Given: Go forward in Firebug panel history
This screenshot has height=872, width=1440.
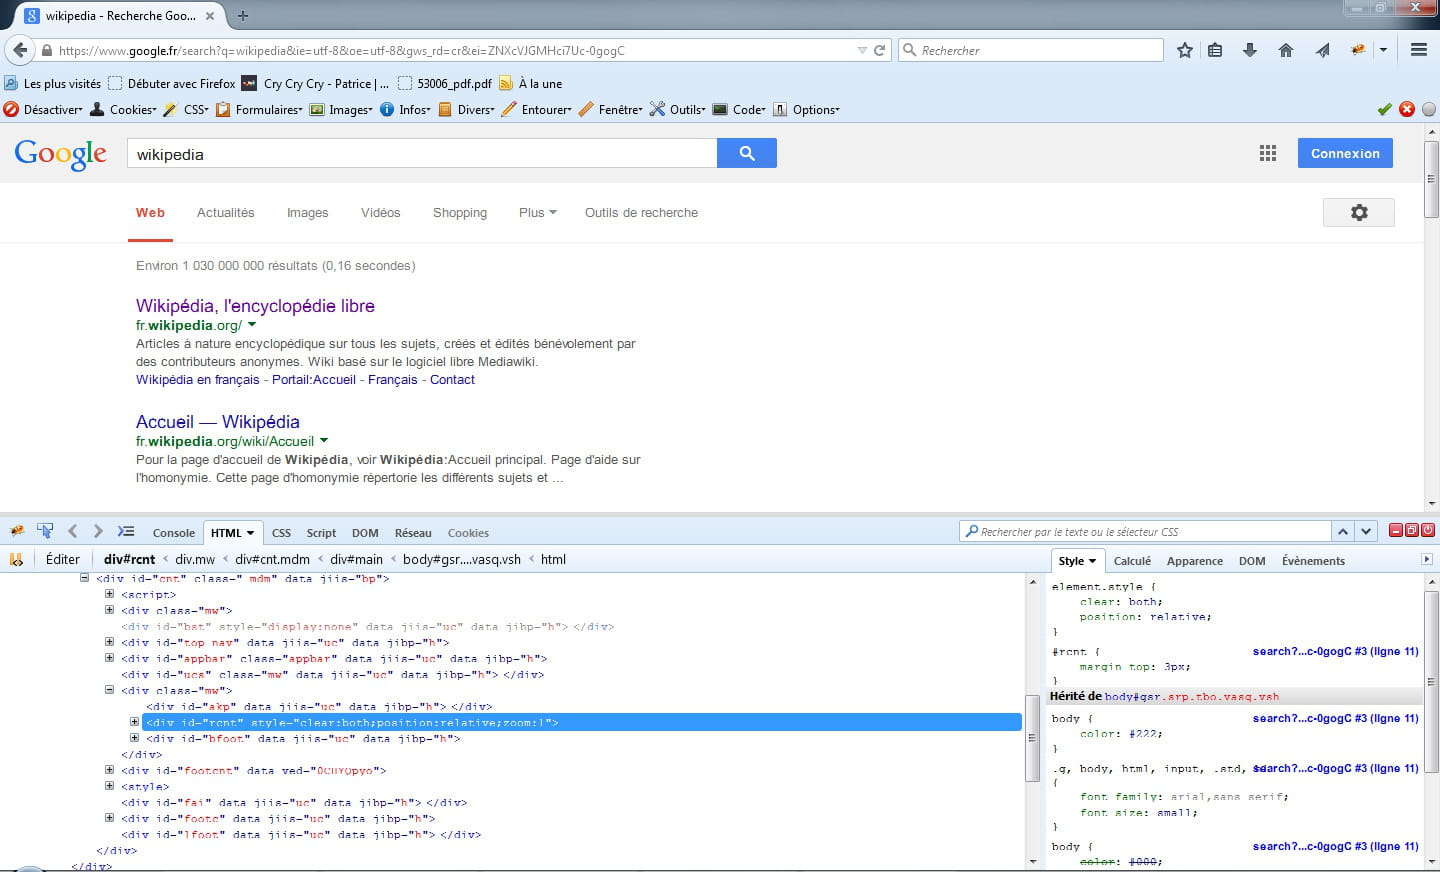Looking at the screenshot, I should point(97,531).
